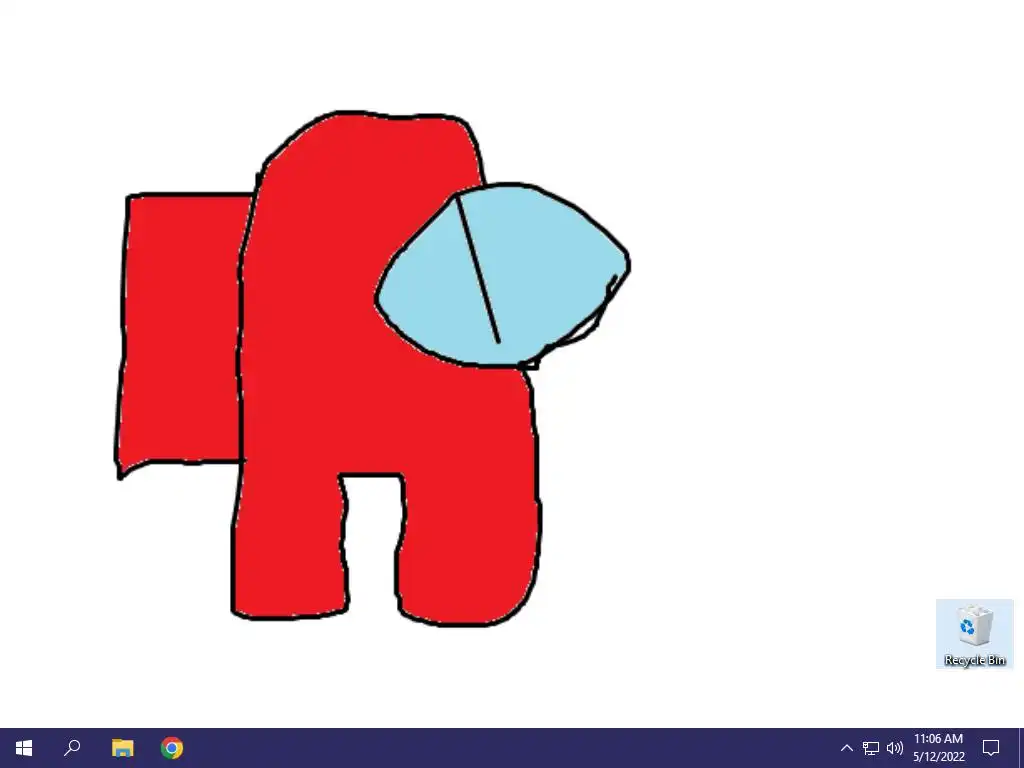Image resolution: width=1024 pixels, height=768 pixels.
Task: Open the volume speaker control
Action: click(x=895, y=748)
